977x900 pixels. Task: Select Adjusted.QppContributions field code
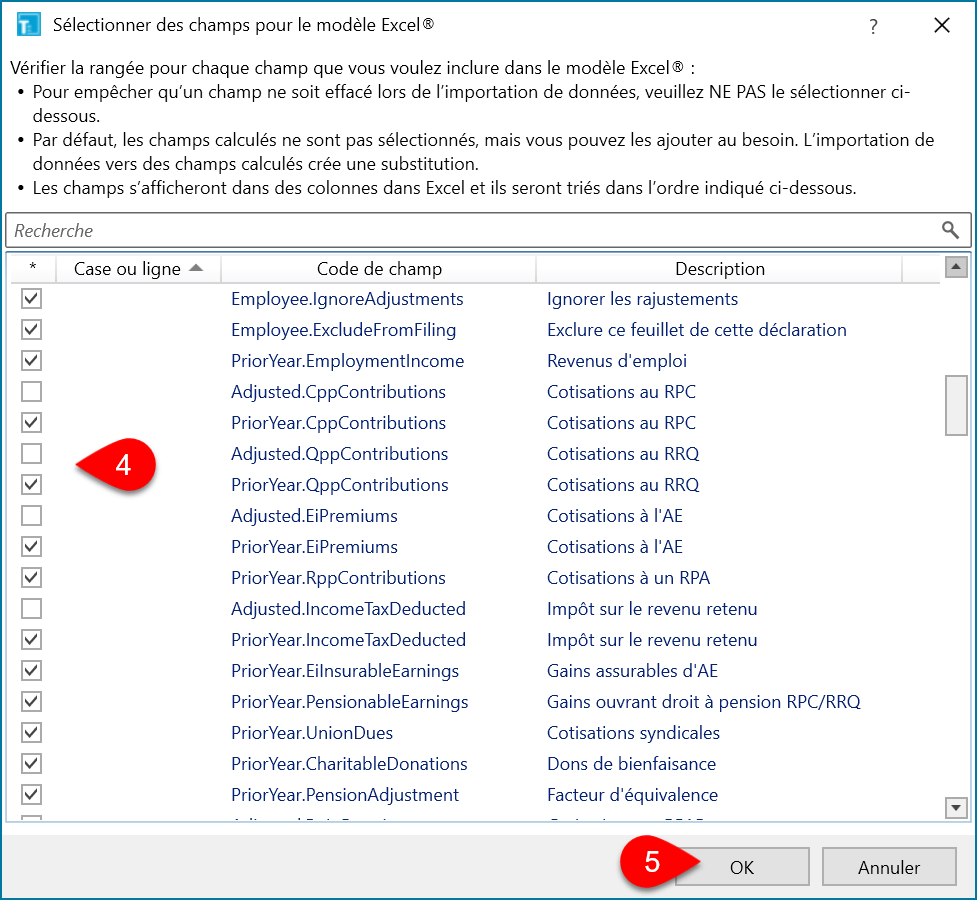point(340,454)
